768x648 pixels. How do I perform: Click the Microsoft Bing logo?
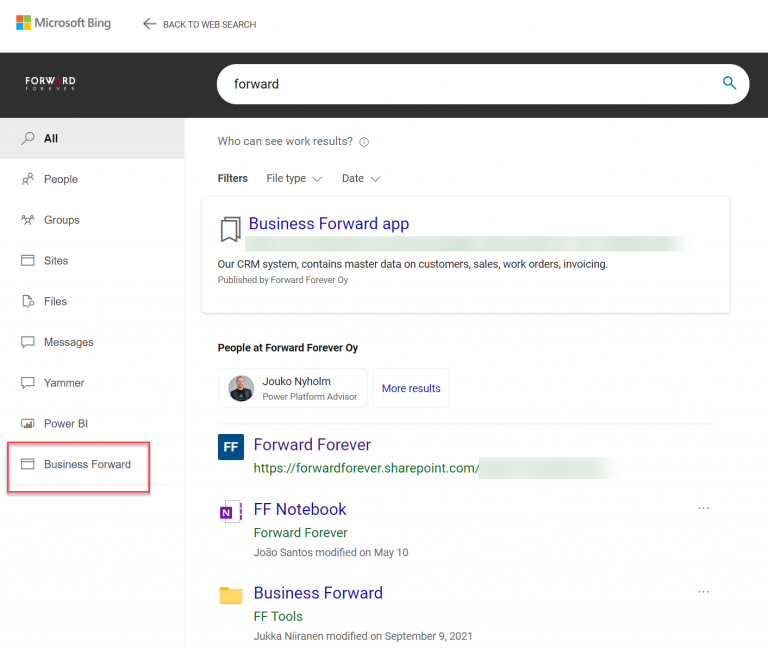(x=64, y=23)
